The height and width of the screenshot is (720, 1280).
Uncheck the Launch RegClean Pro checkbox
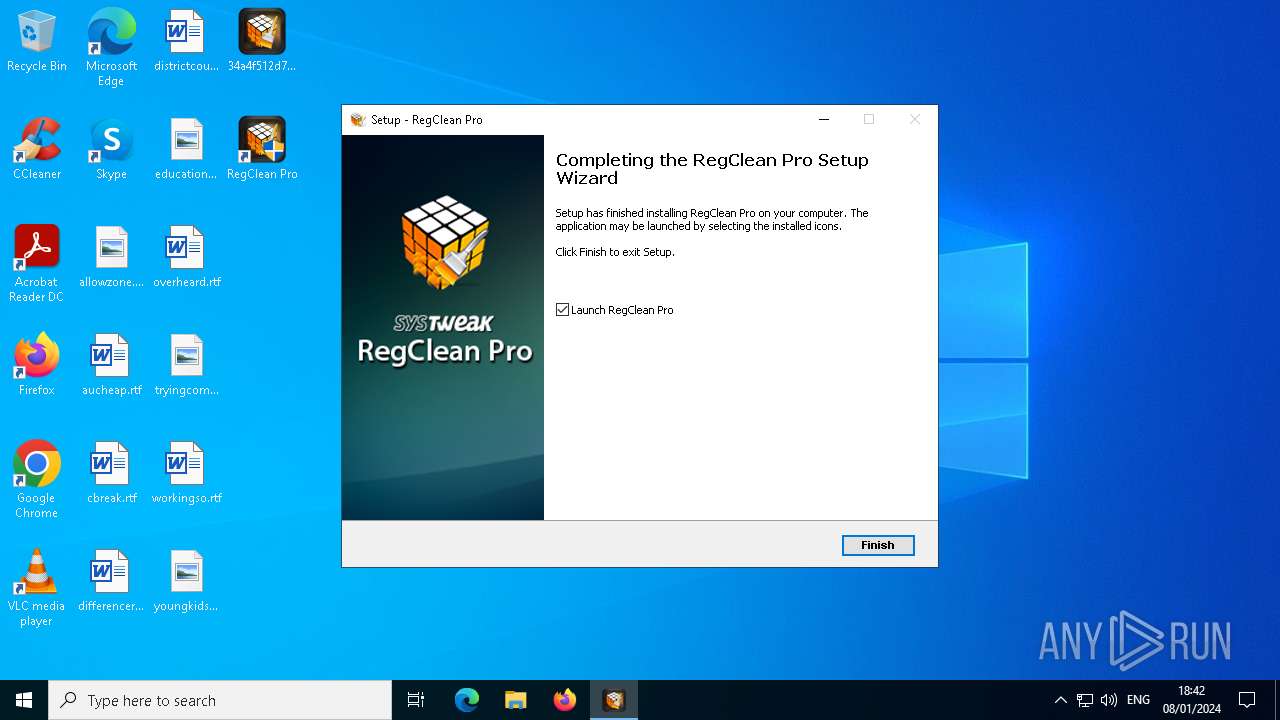562,310
